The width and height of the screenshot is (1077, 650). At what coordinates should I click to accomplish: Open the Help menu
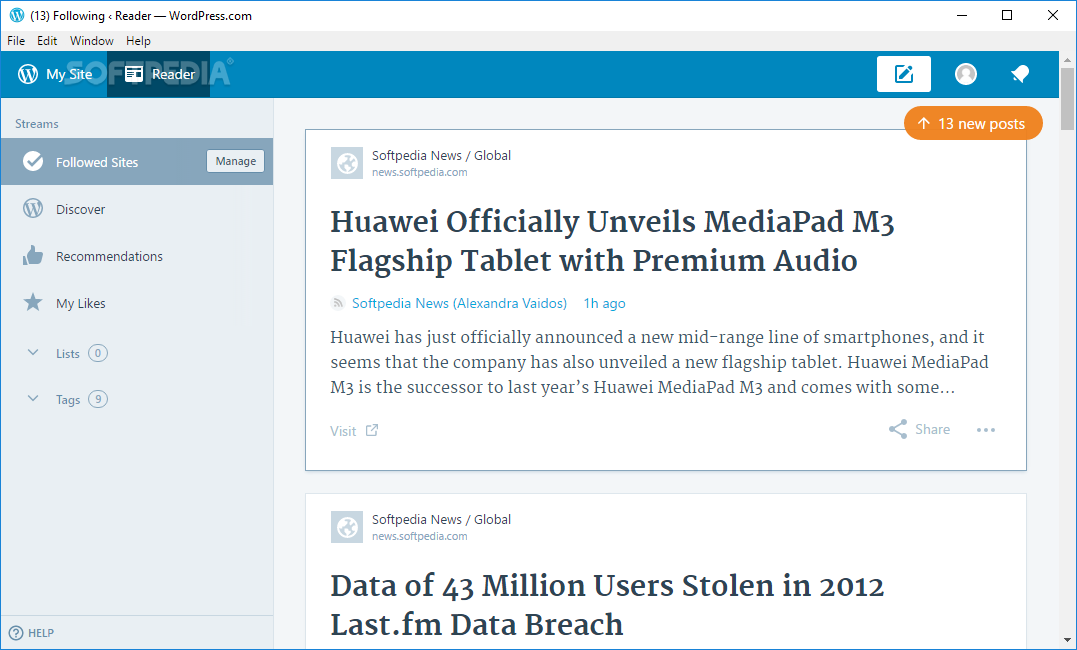pos(138,41)
